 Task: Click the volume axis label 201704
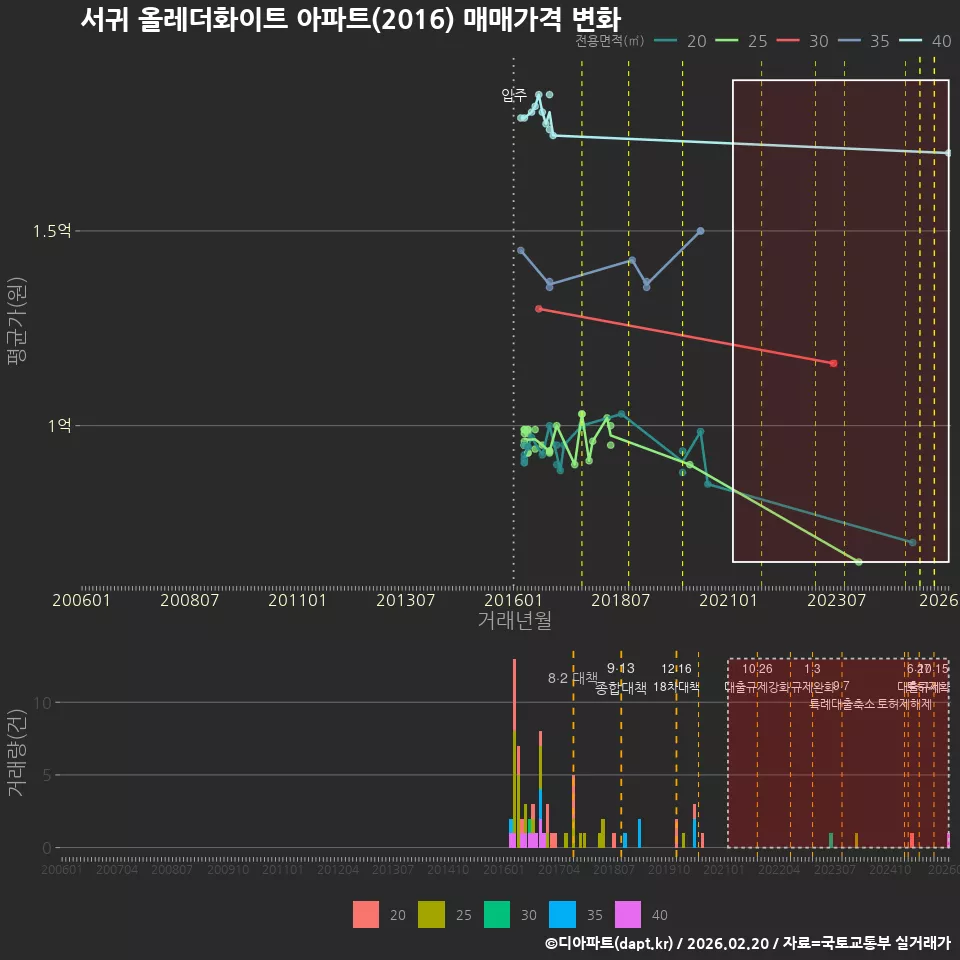click(559, 869)
